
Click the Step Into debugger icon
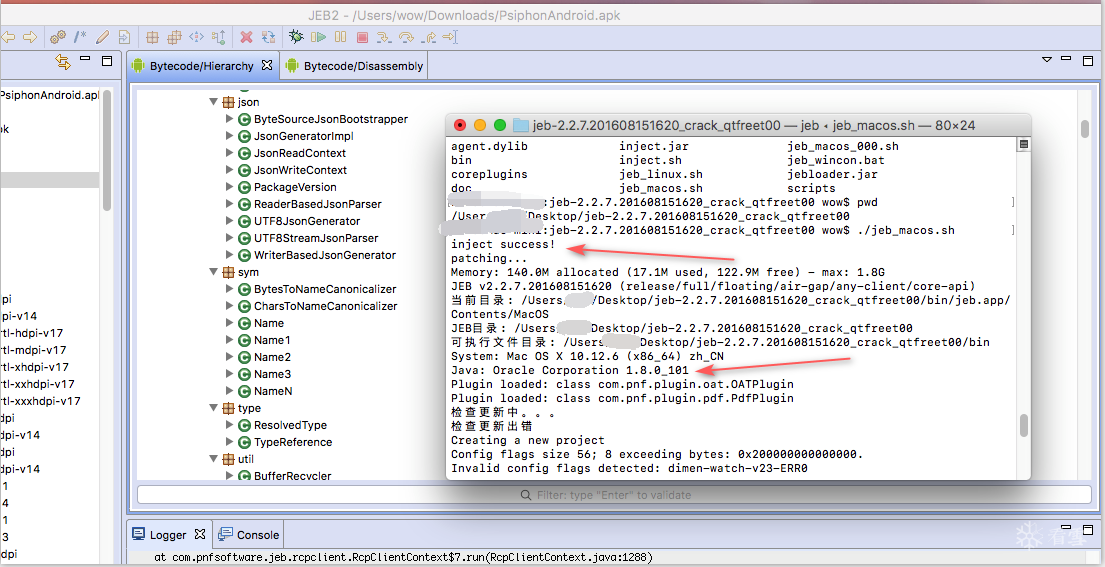(x=384, y=37)
